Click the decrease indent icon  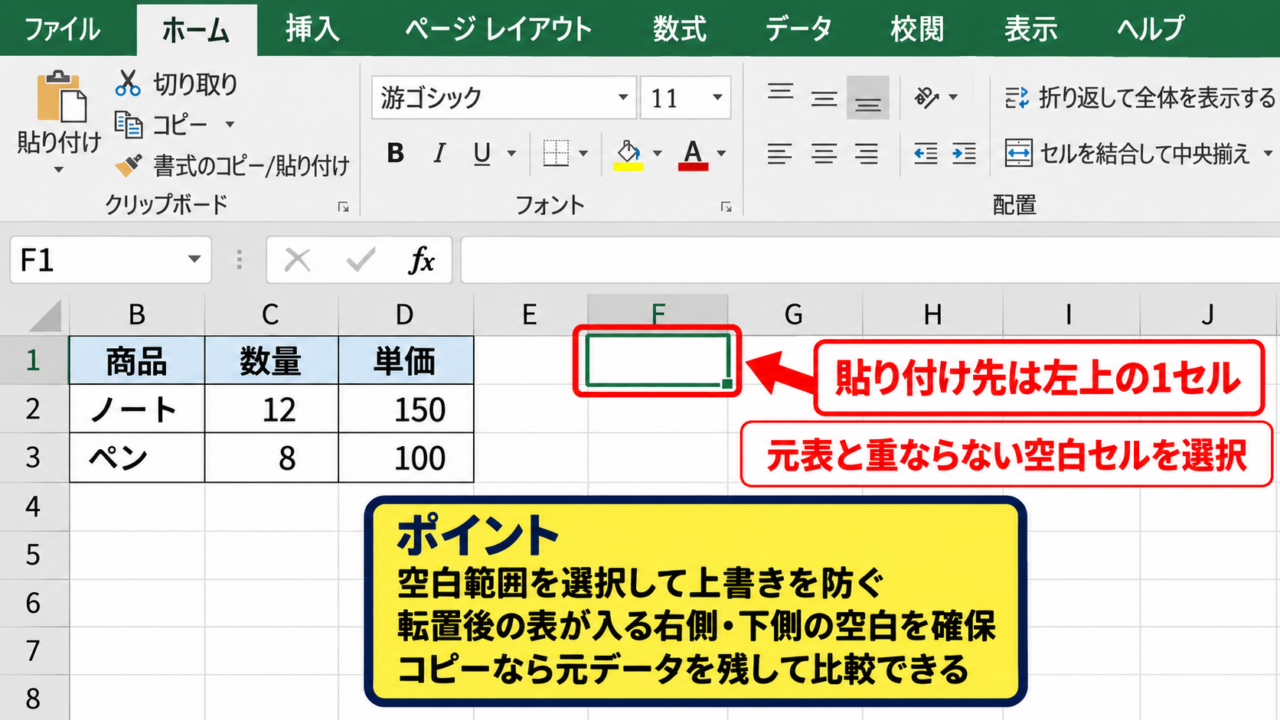click(x=926, y=153)
